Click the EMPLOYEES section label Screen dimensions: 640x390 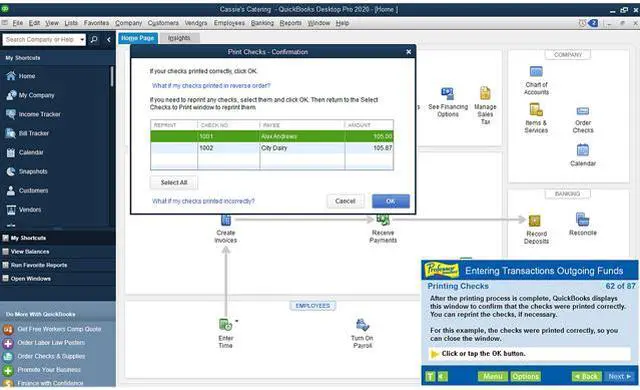coord(313,306)
